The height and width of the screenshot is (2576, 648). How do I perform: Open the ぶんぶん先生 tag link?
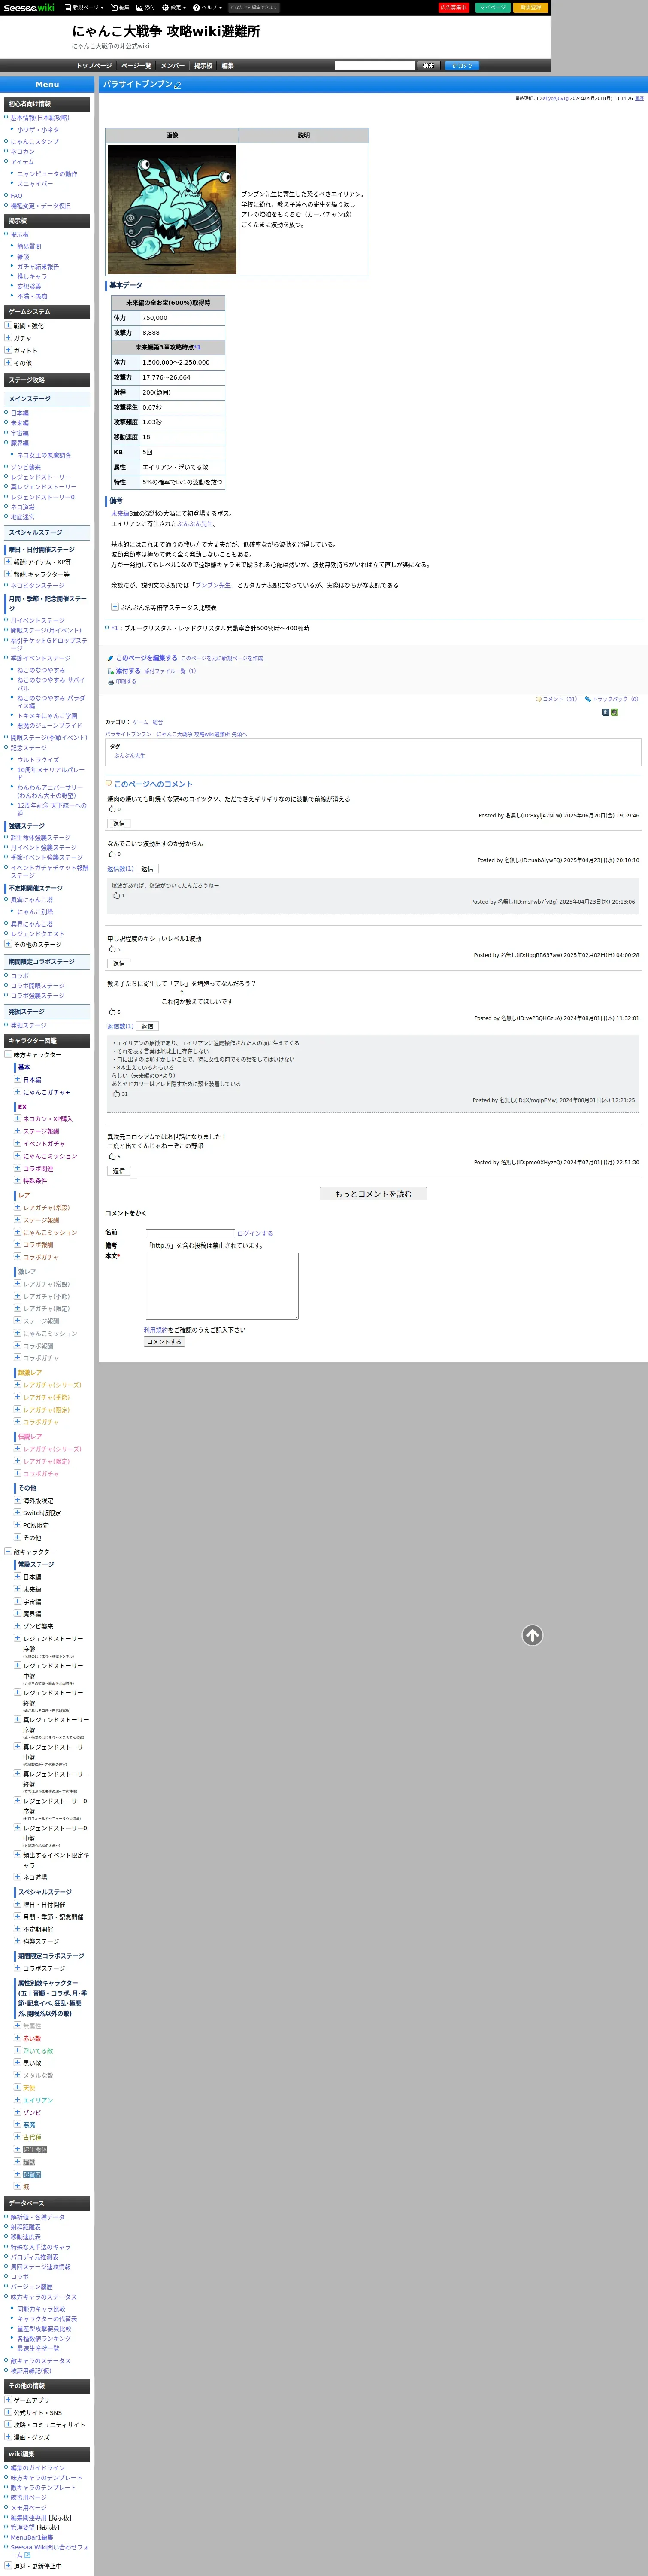coord(129,756)
